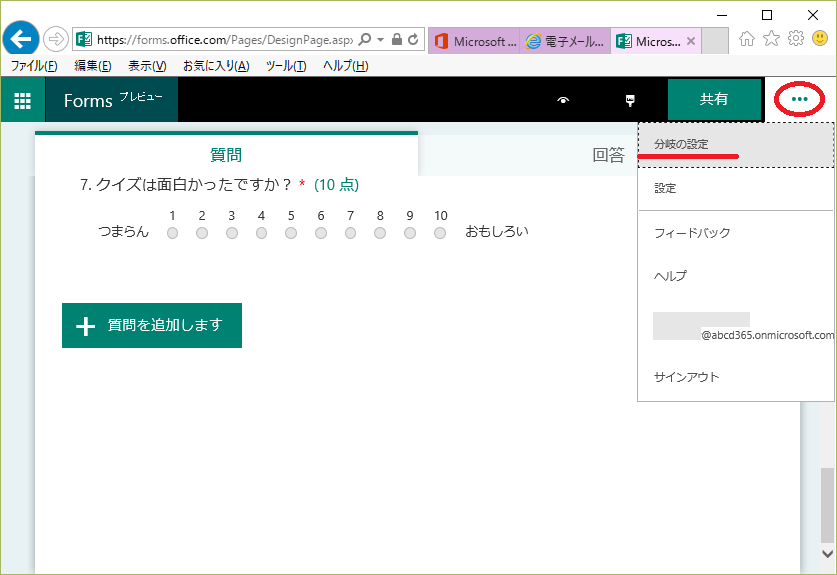Screen dimensions: 837x575
Task: Click the preview eye icon
Action: click(x=563, y=100)
